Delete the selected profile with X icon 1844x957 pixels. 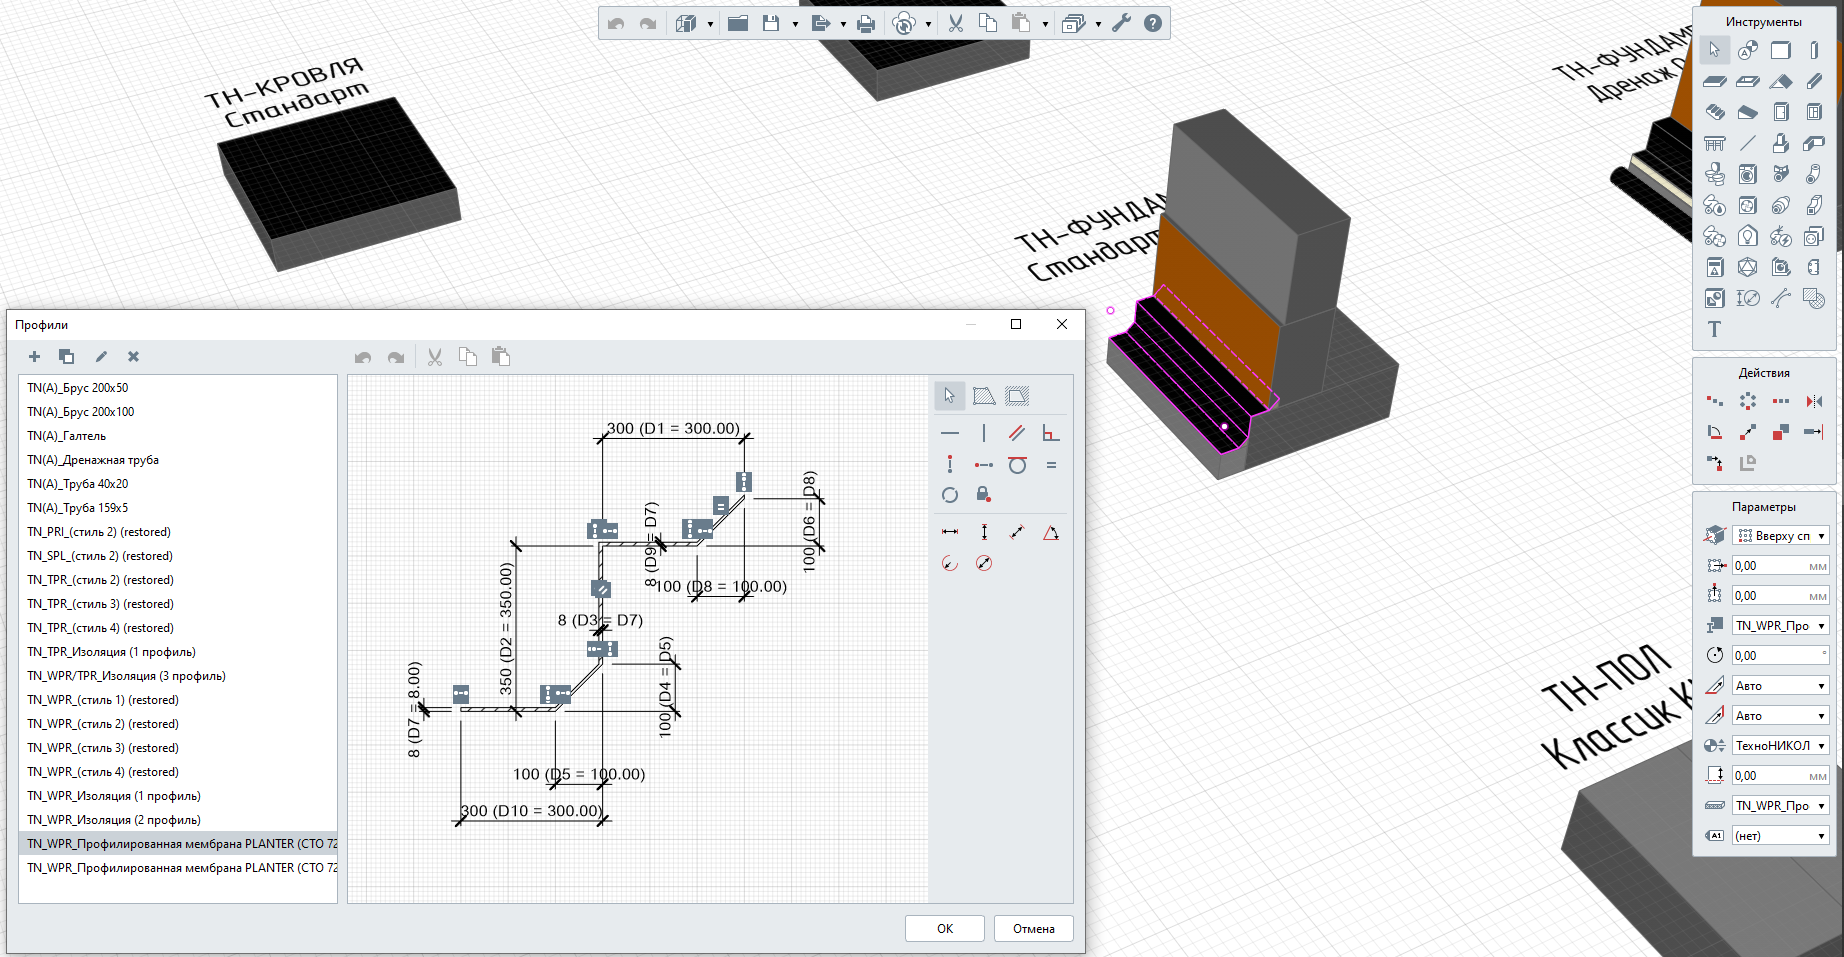click(x=133, y=357)
